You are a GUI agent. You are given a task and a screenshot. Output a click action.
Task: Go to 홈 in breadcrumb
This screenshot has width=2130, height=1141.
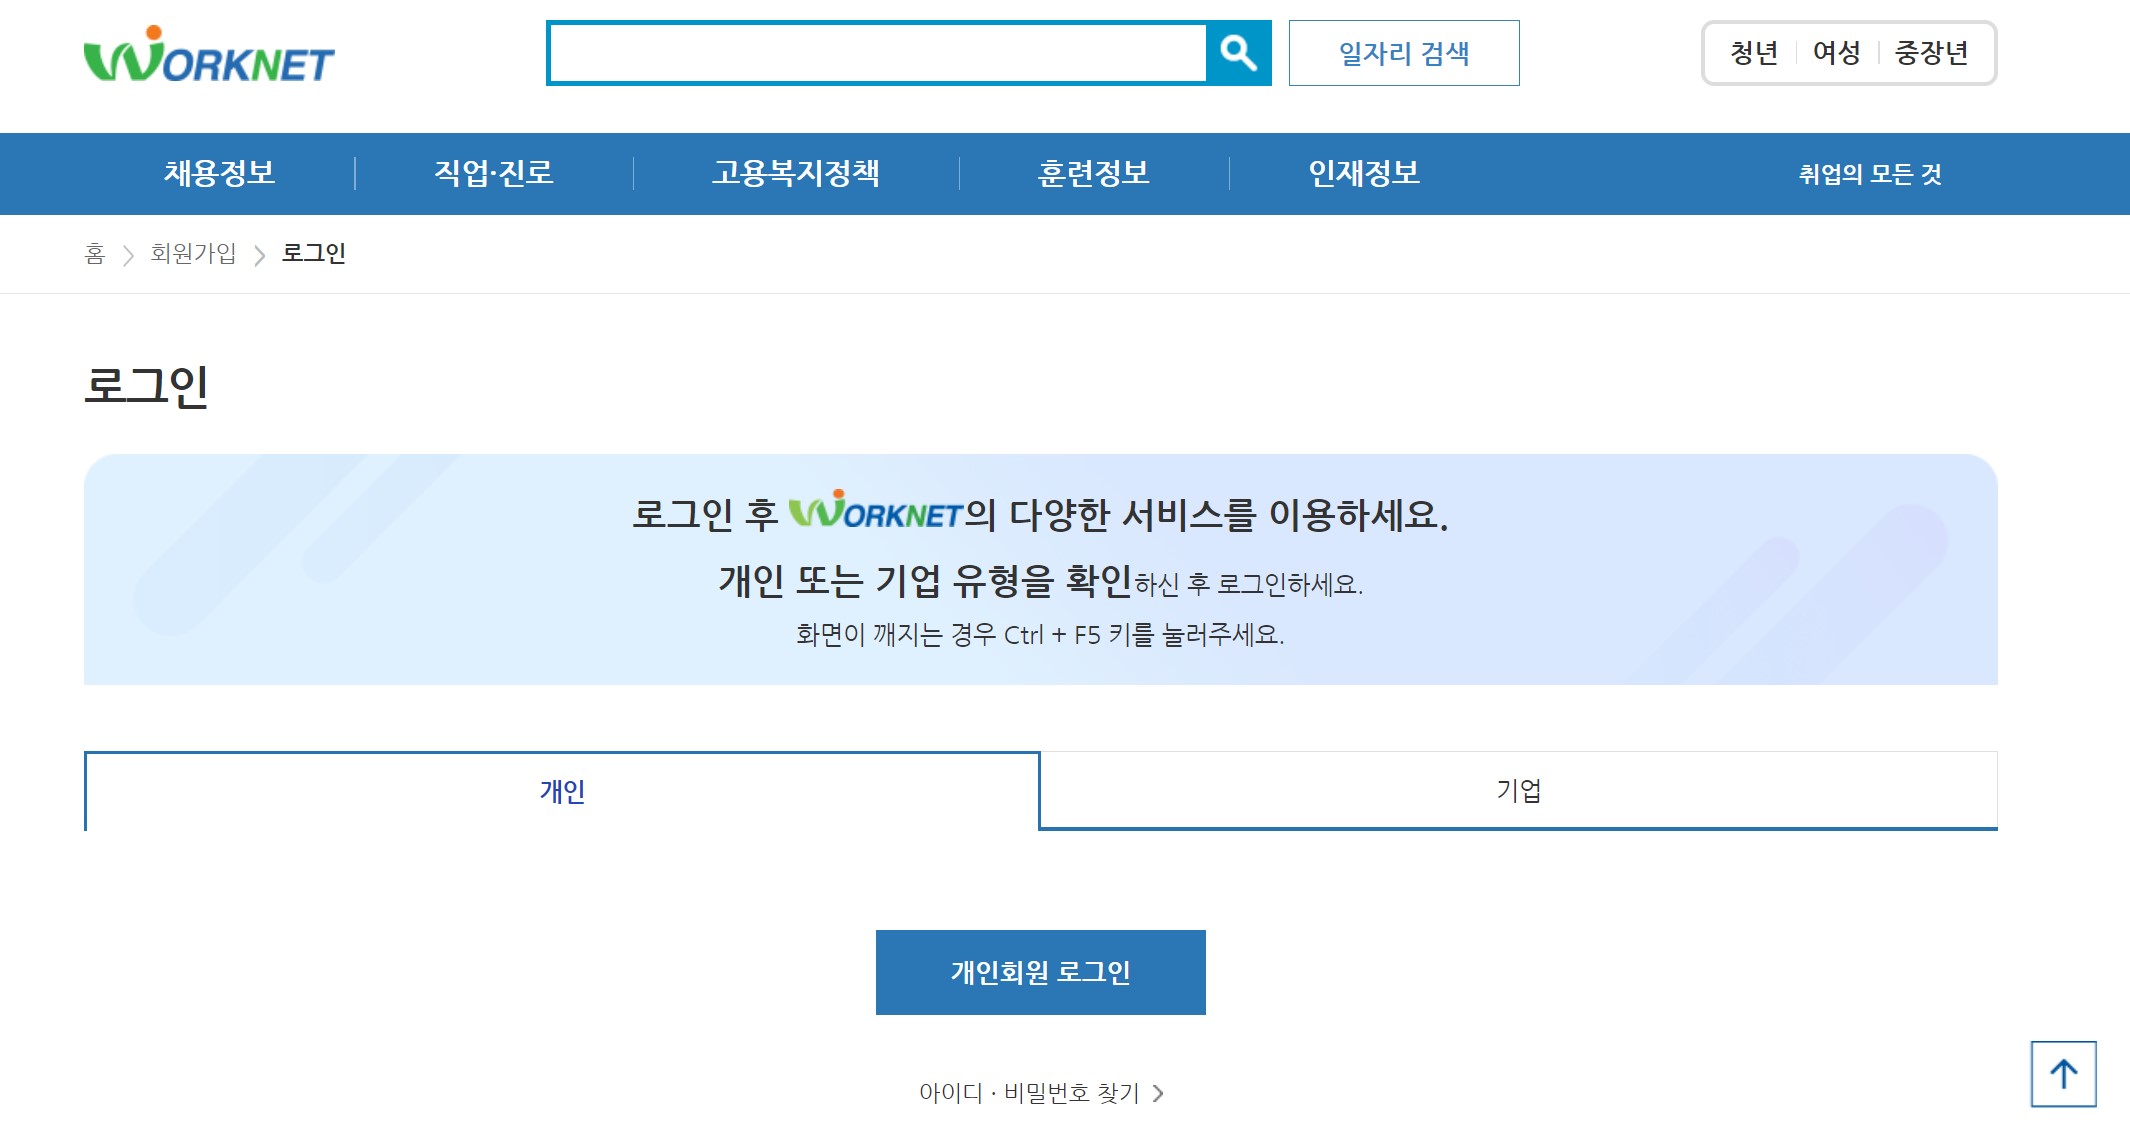[95, 254]
